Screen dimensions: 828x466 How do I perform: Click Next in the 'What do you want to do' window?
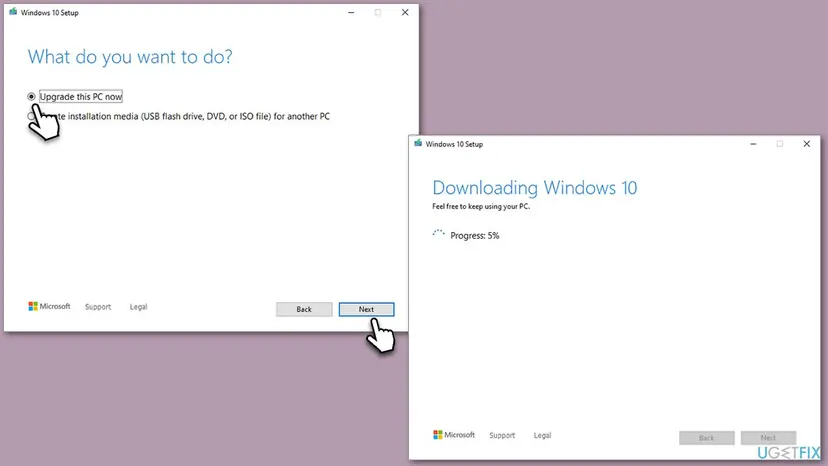point(366,309)
